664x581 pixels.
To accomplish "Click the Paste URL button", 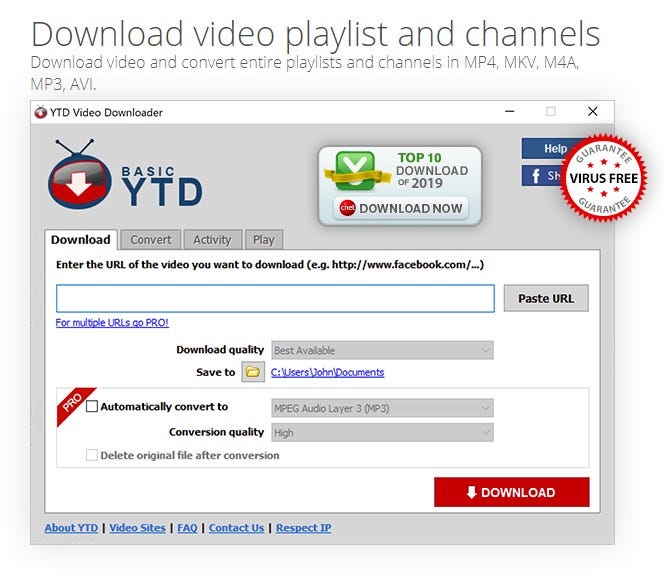I will 546,299.
